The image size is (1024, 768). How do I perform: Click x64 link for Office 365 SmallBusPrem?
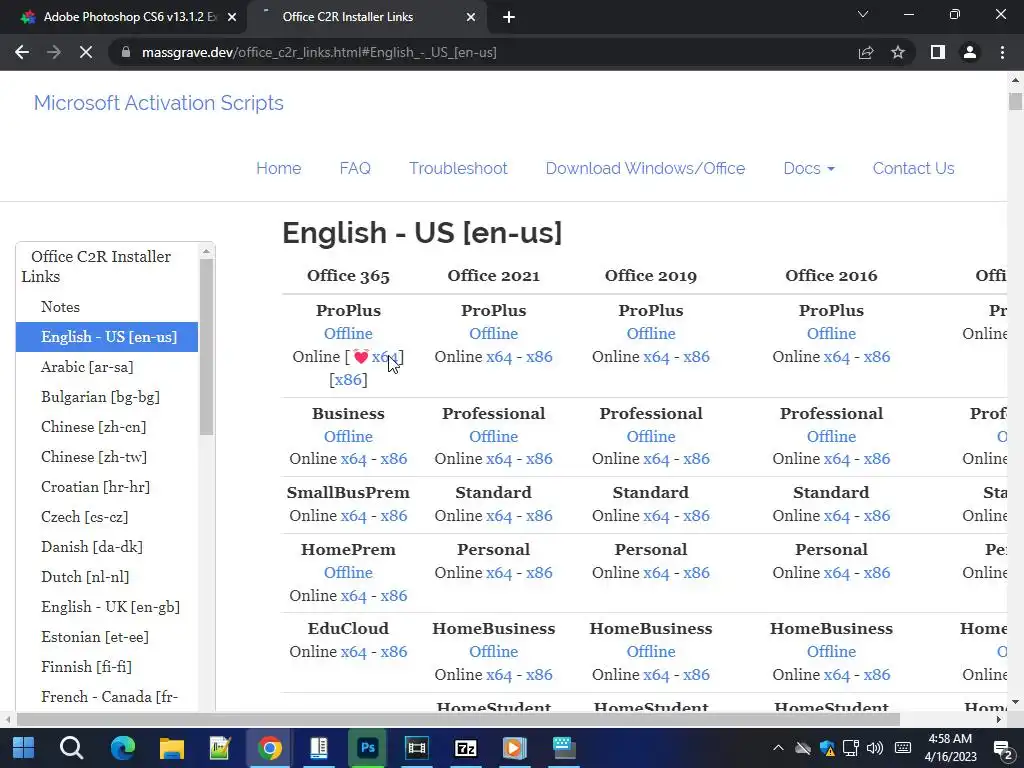(353, 516)
